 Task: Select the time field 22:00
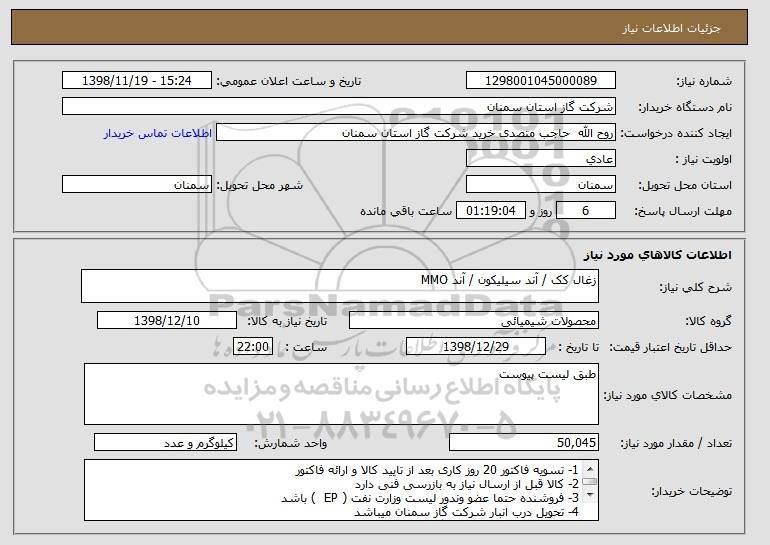(x=253, y=347)
